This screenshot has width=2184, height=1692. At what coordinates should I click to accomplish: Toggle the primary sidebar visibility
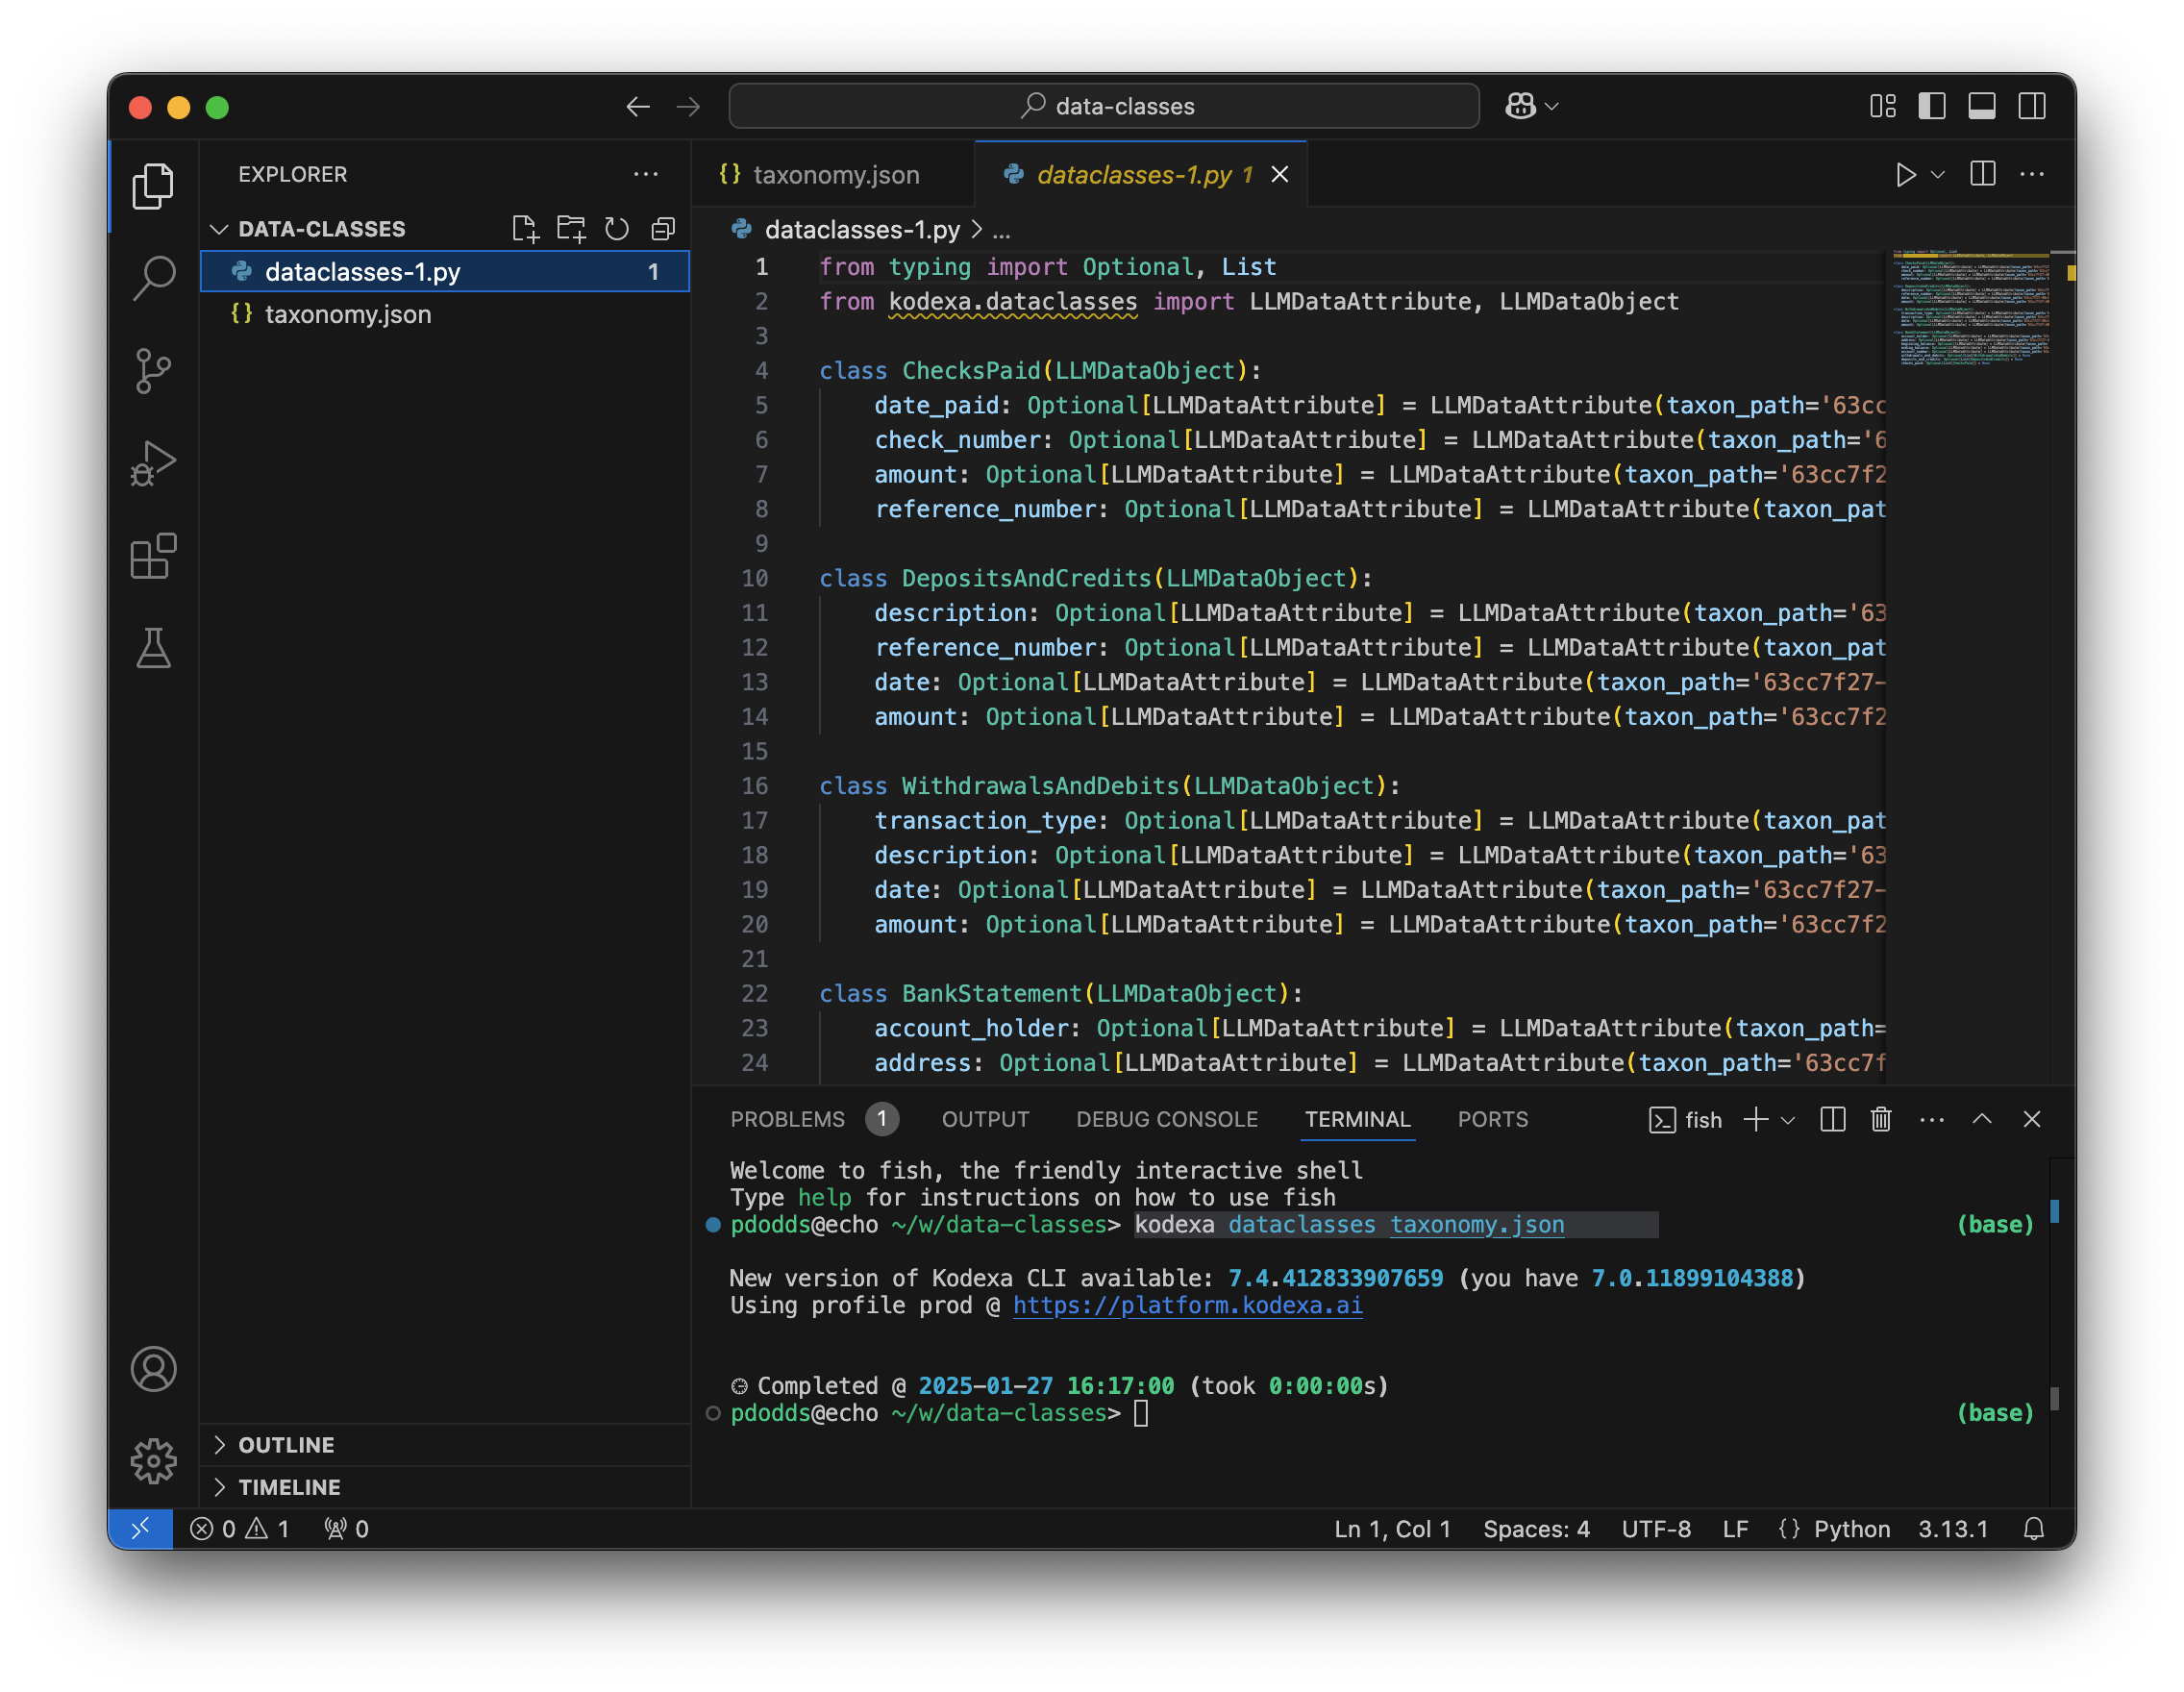click(1932, 106)
